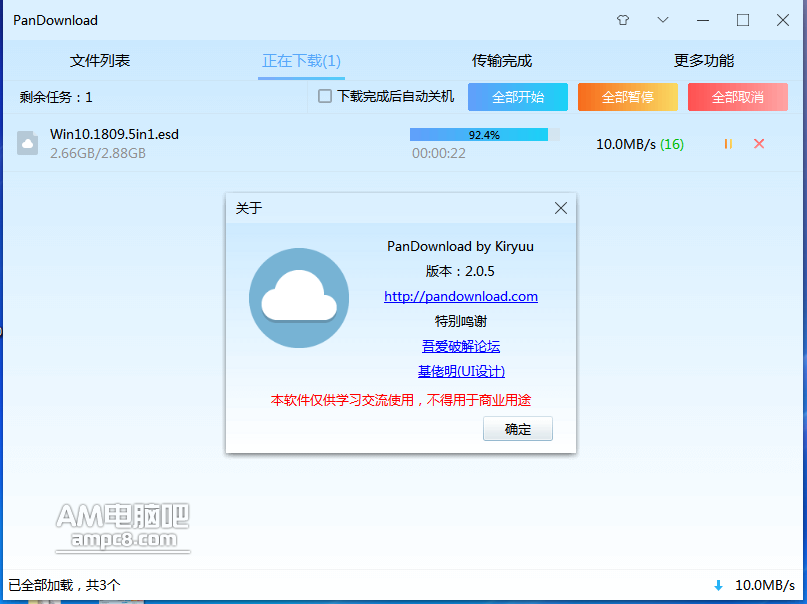Click status text 已全部加载，共3个
The height and width of the screenshot is (604, 807).
[x=64, y=585]
